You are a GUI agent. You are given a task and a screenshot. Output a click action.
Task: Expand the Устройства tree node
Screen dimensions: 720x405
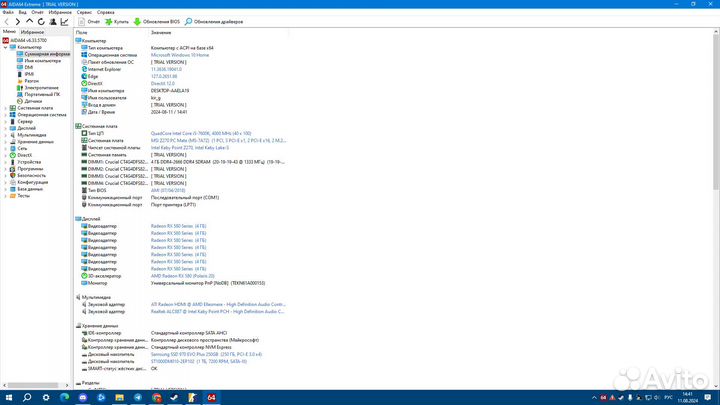[6, 162]
